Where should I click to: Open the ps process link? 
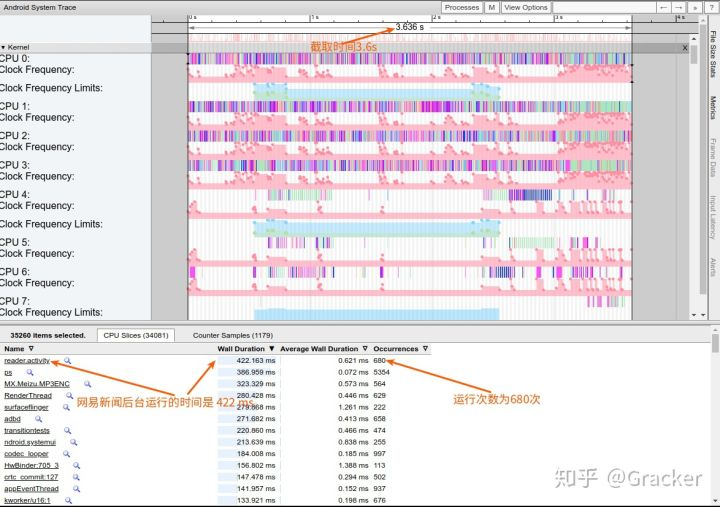click(x=8, y=372)
